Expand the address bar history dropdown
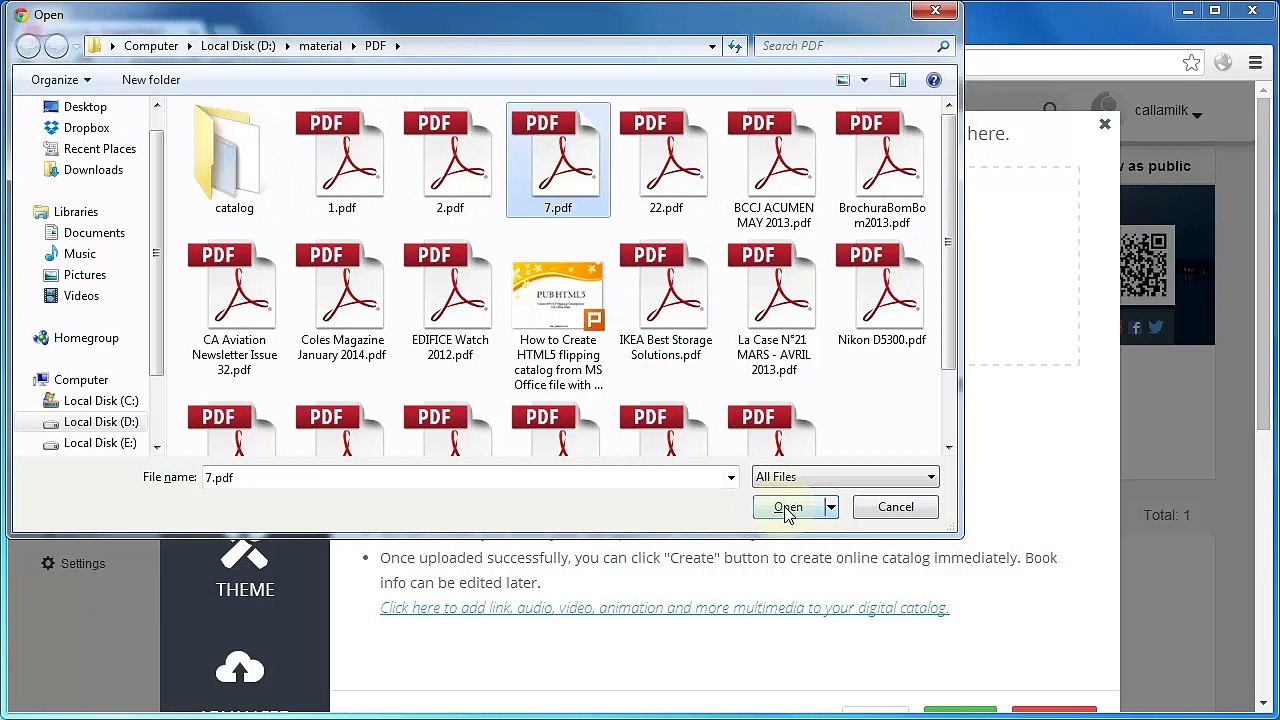Screen dimensions: 1280x720 712,46
